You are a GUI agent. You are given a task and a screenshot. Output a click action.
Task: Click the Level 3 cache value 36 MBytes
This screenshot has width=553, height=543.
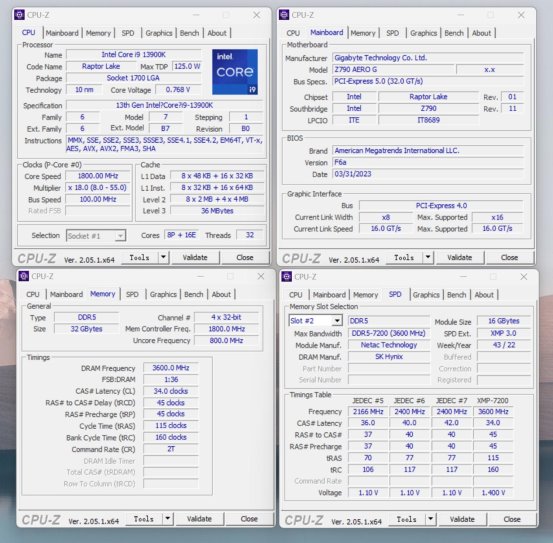click(217, 211)
